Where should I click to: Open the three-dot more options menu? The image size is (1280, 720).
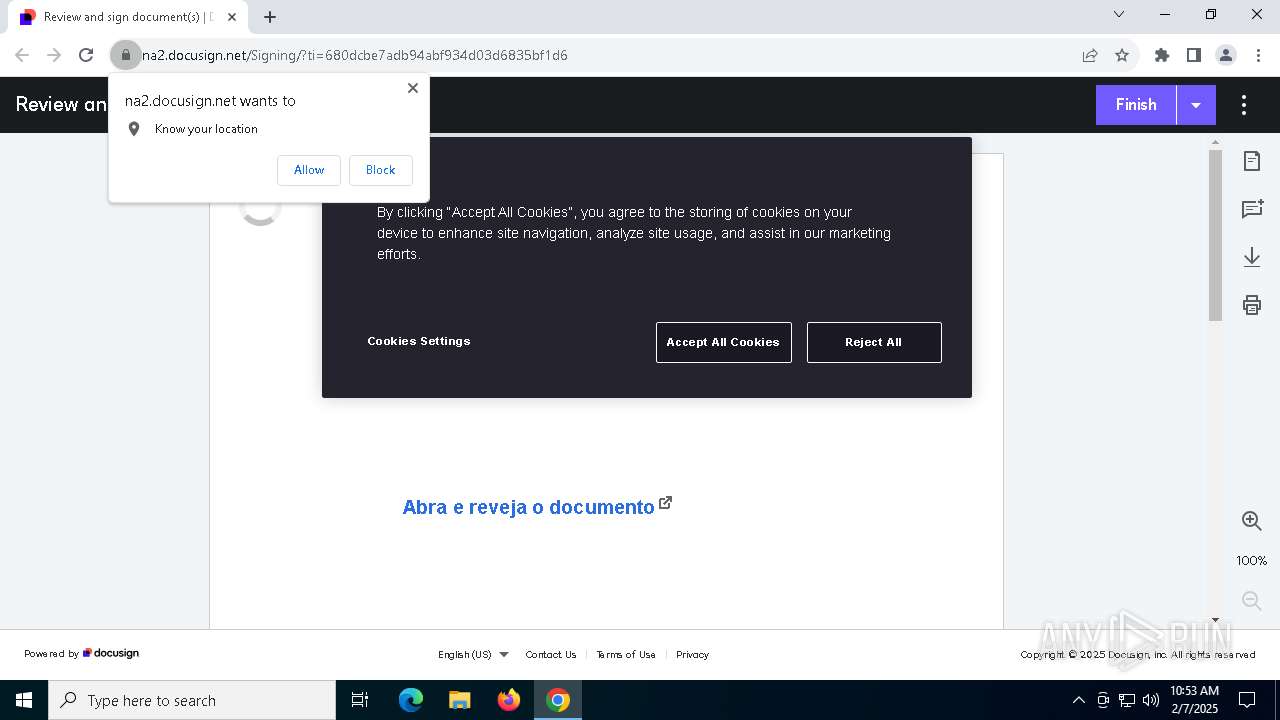click(x=1244, y=105)
